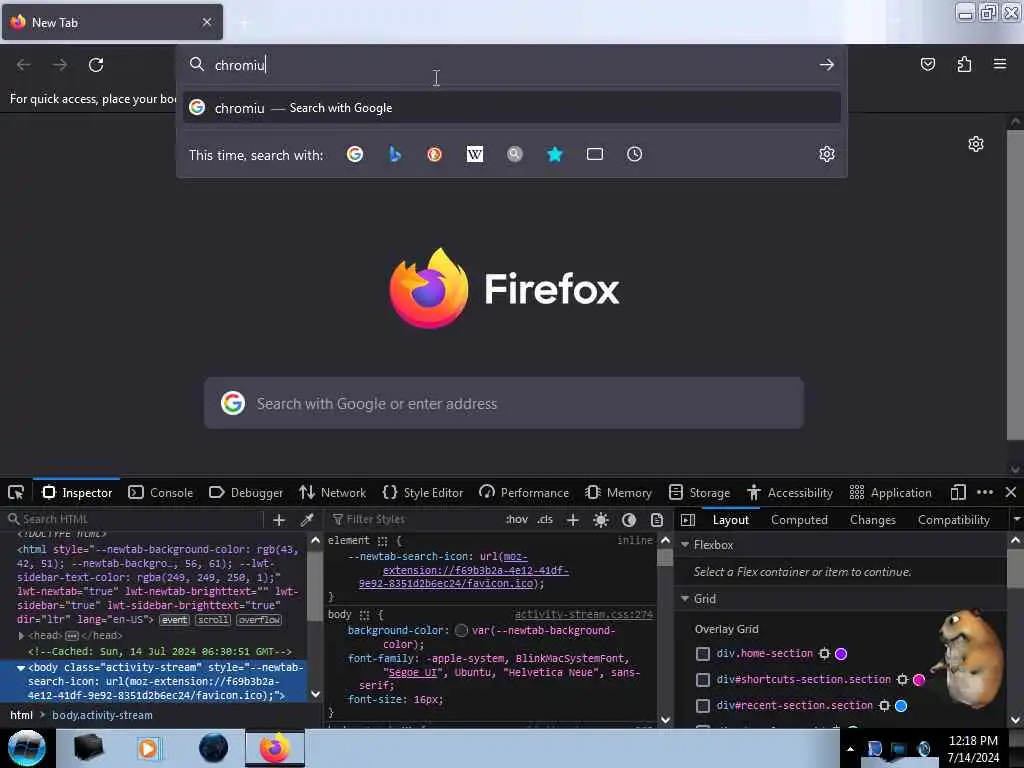Expand the head ellipsis badge
The image size is (1024, 768).
point(72,635)
